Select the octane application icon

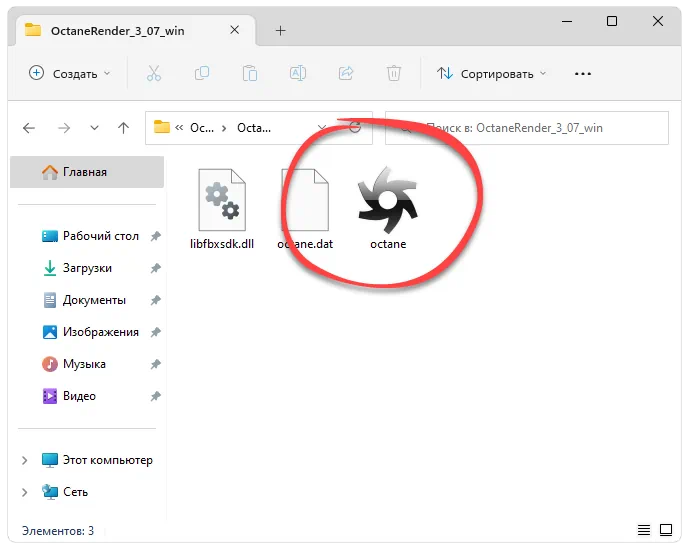(x=388, y=200)
